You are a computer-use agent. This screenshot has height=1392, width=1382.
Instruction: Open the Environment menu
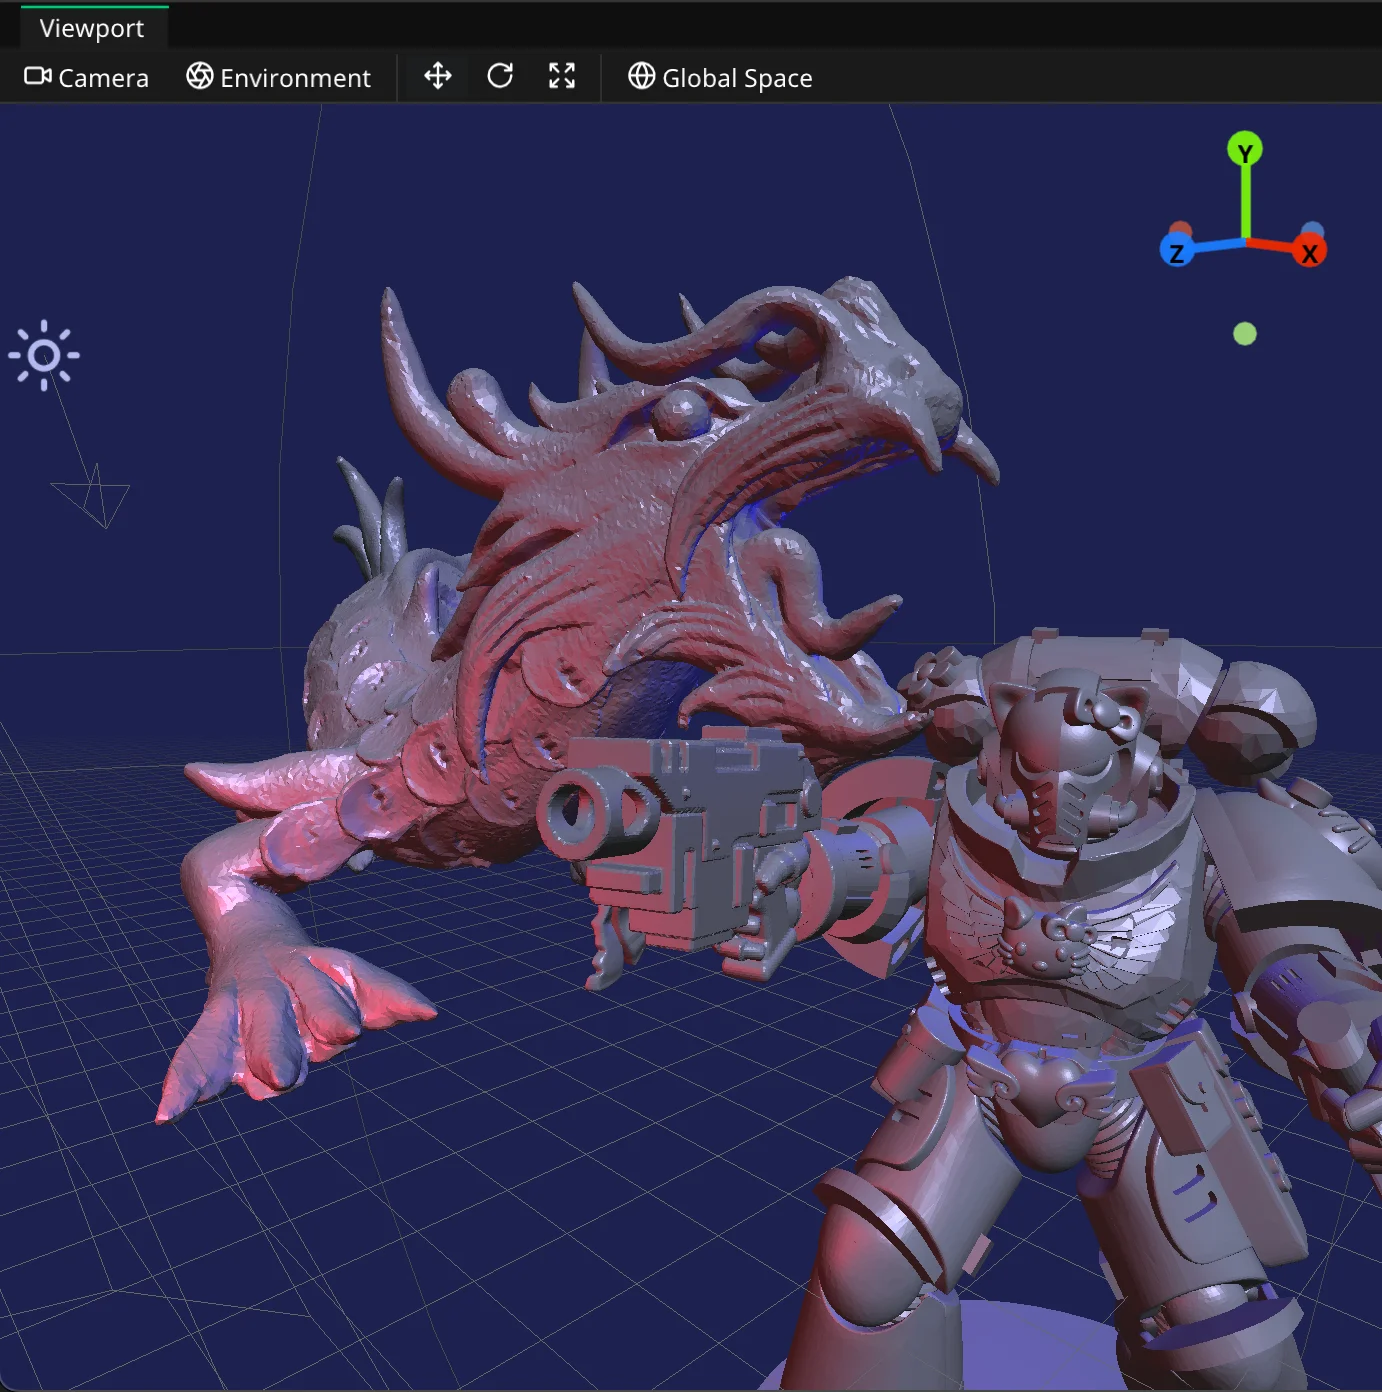coord(279,78)
